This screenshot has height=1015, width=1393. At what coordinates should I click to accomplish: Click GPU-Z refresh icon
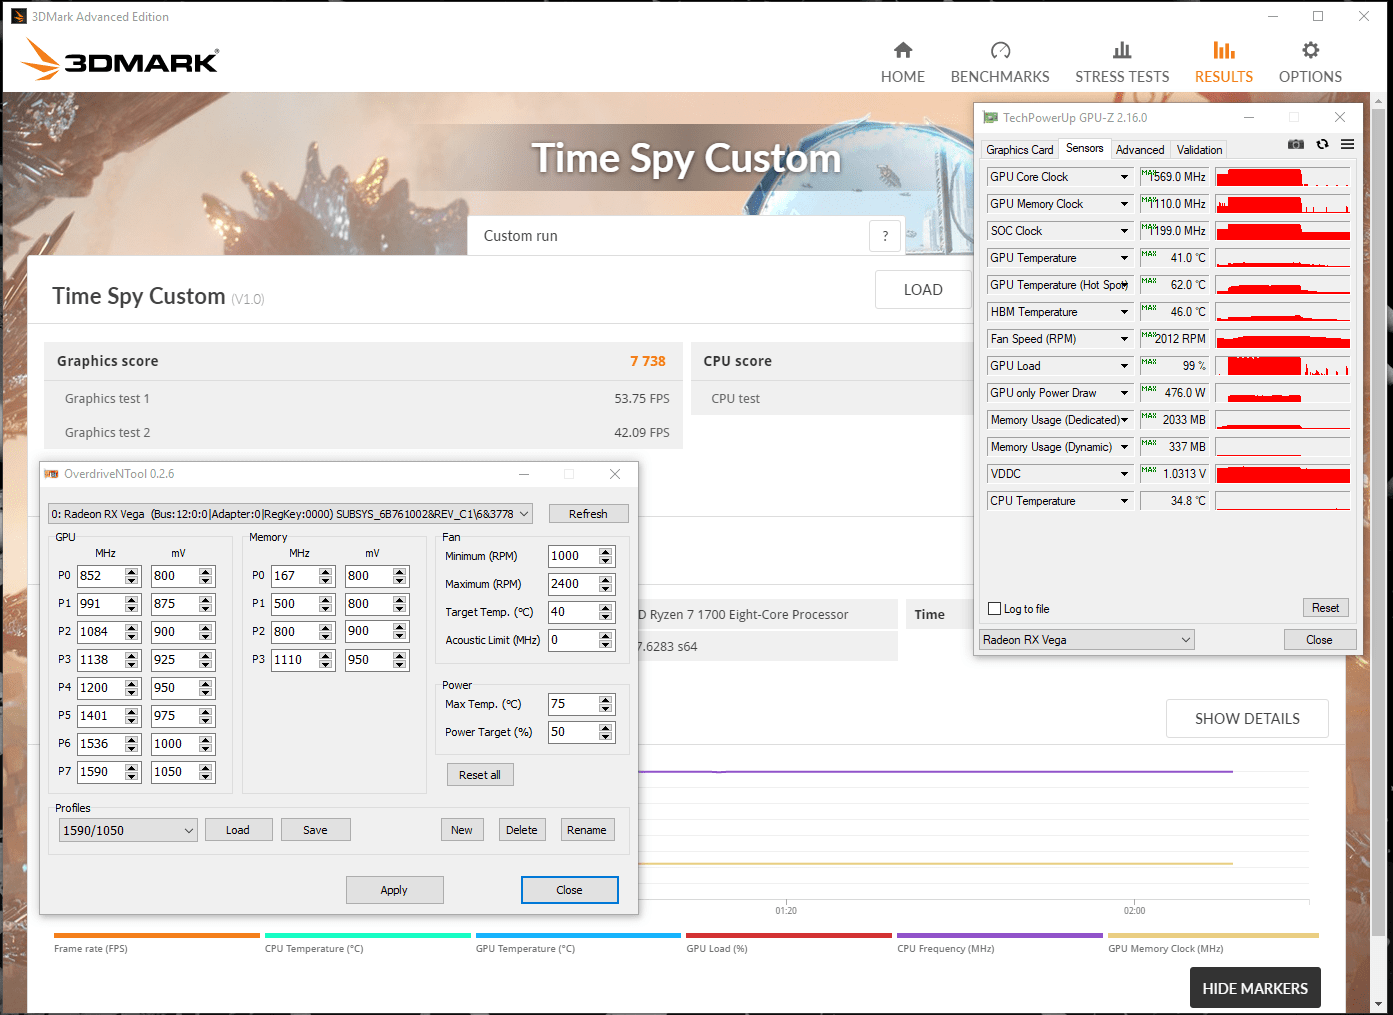(x=1322, y=145)
